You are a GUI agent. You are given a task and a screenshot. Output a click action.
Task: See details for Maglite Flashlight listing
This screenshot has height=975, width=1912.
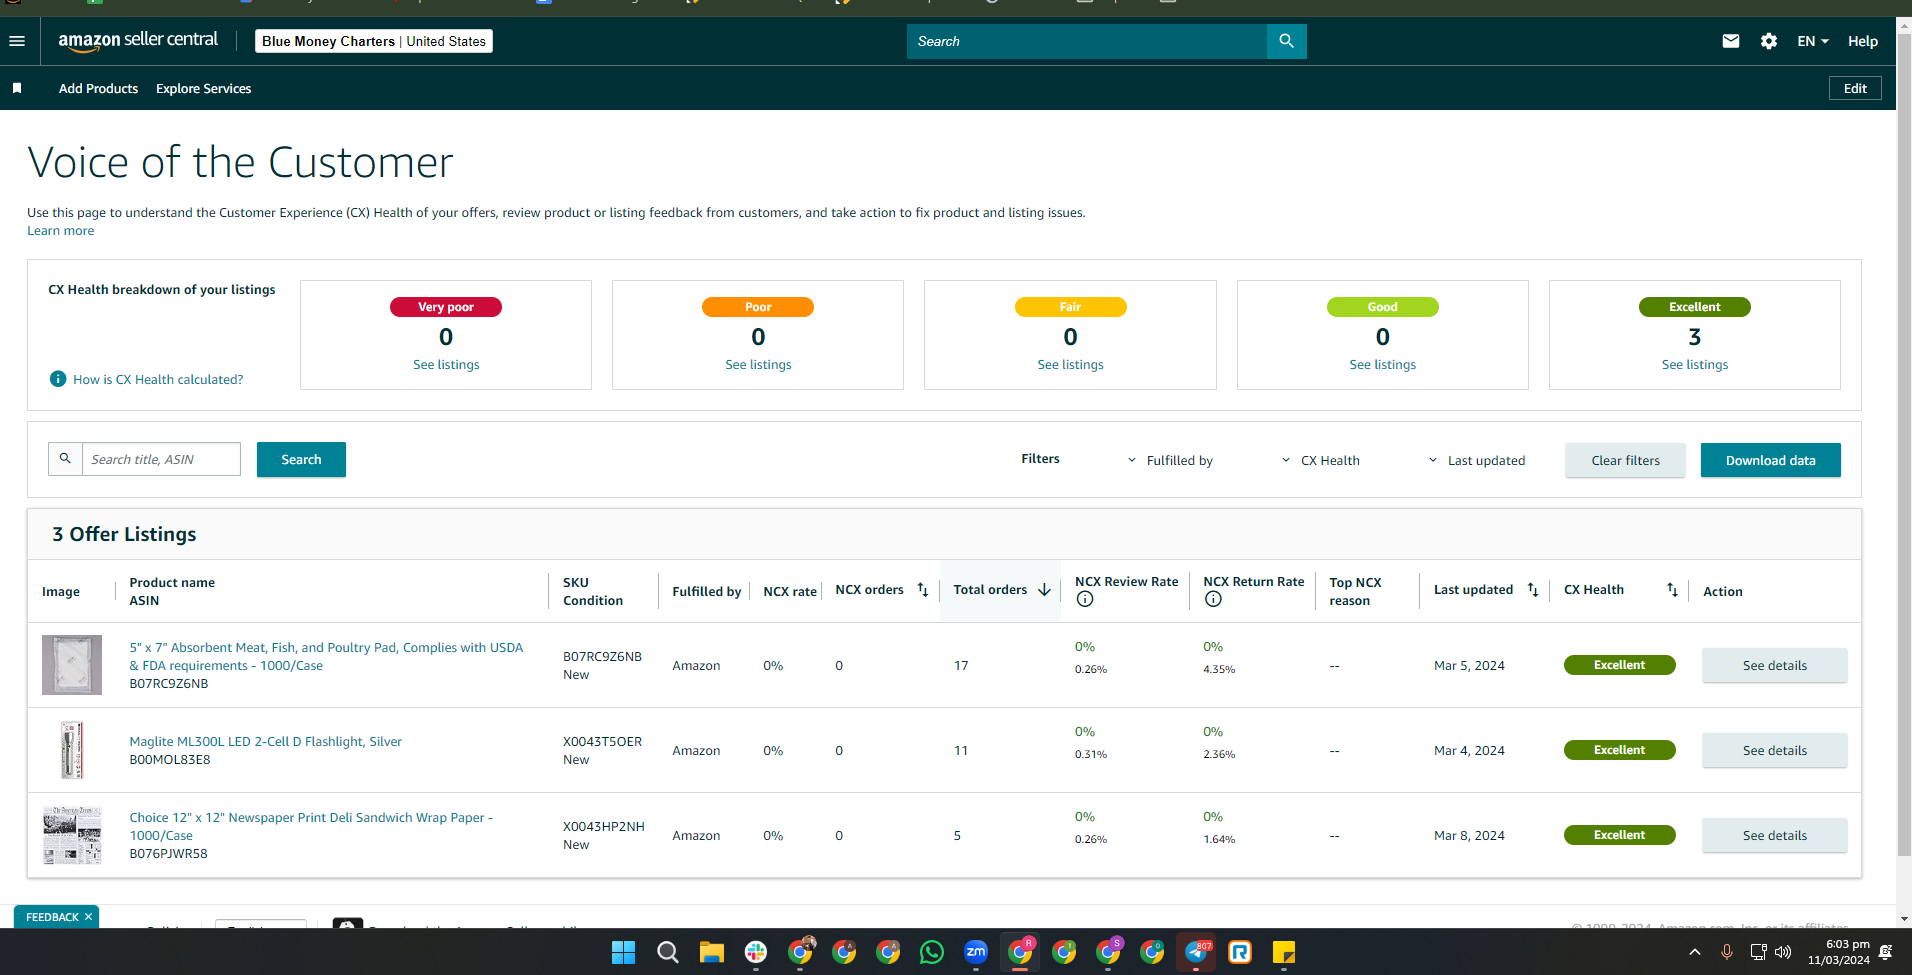[x=1774, y=750]
